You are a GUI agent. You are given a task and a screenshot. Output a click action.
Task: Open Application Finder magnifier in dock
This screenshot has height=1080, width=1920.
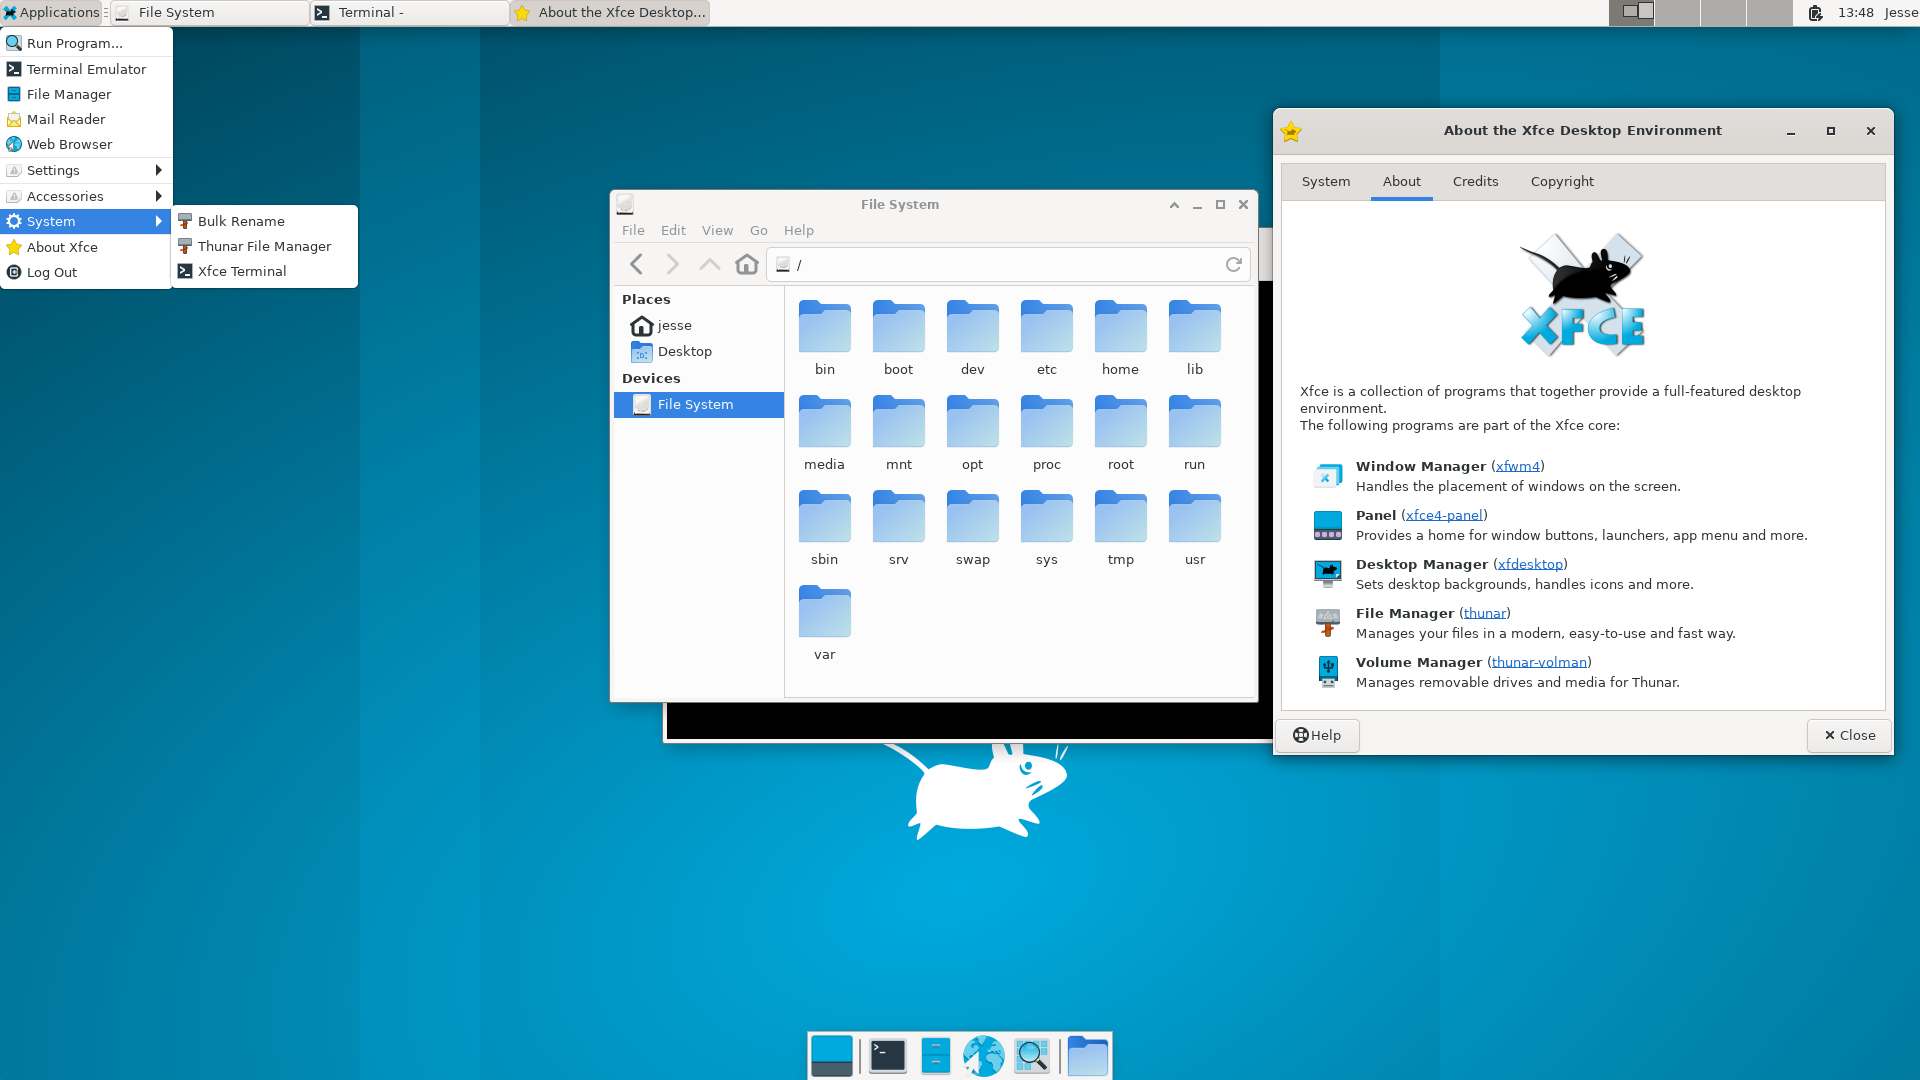pyautogui.click(x=1032, y=1056)
